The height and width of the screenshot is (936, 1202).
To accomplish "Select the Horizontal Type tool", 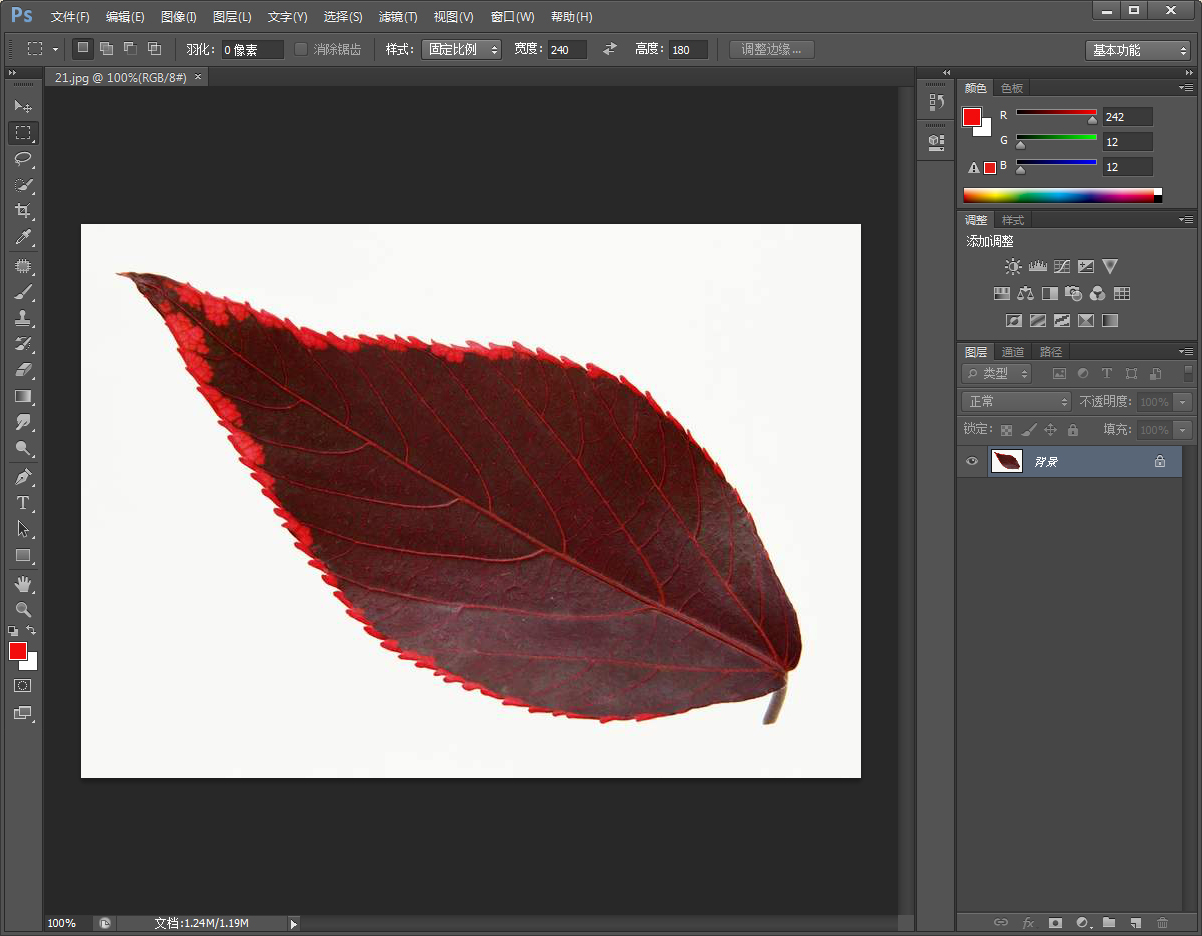I will coord(23,503).
